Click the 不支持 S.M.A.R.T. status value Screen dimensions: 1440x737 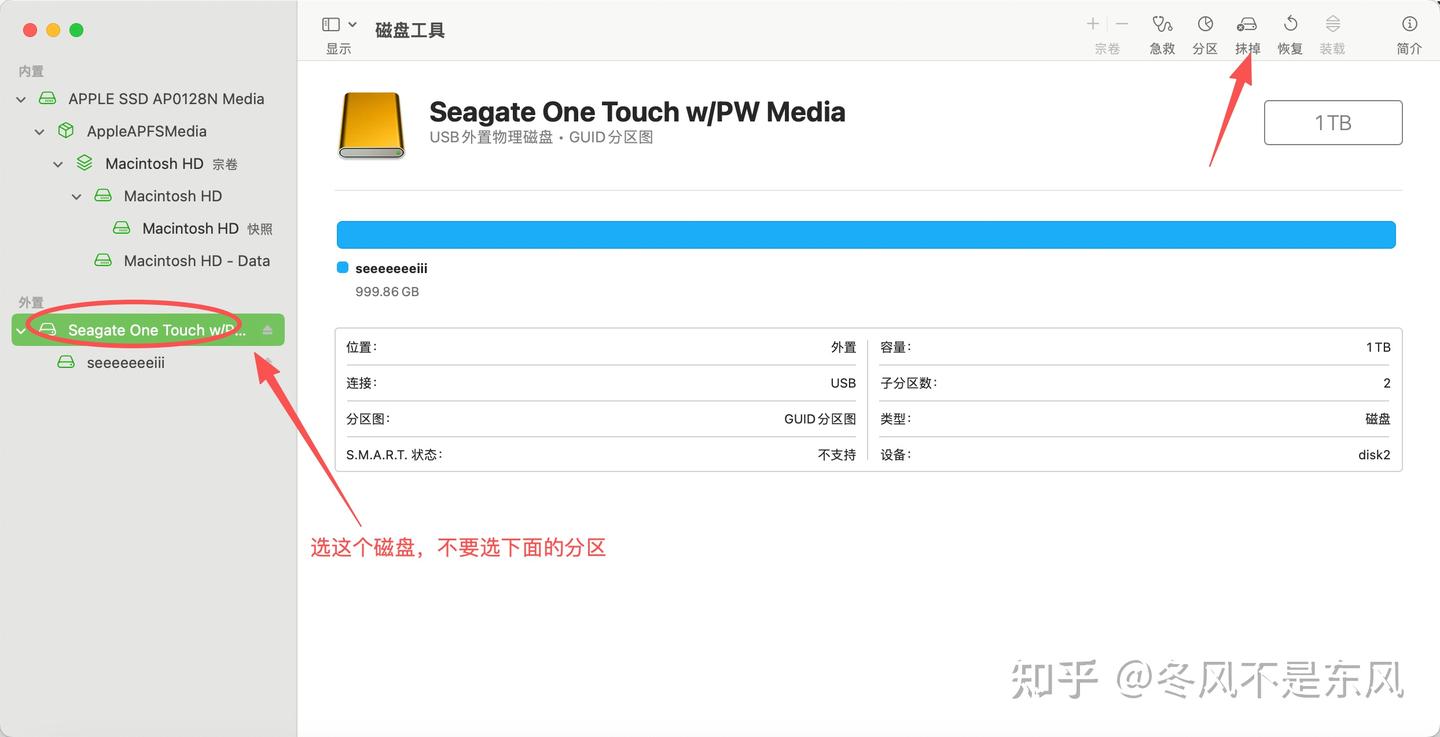[837, 455]
